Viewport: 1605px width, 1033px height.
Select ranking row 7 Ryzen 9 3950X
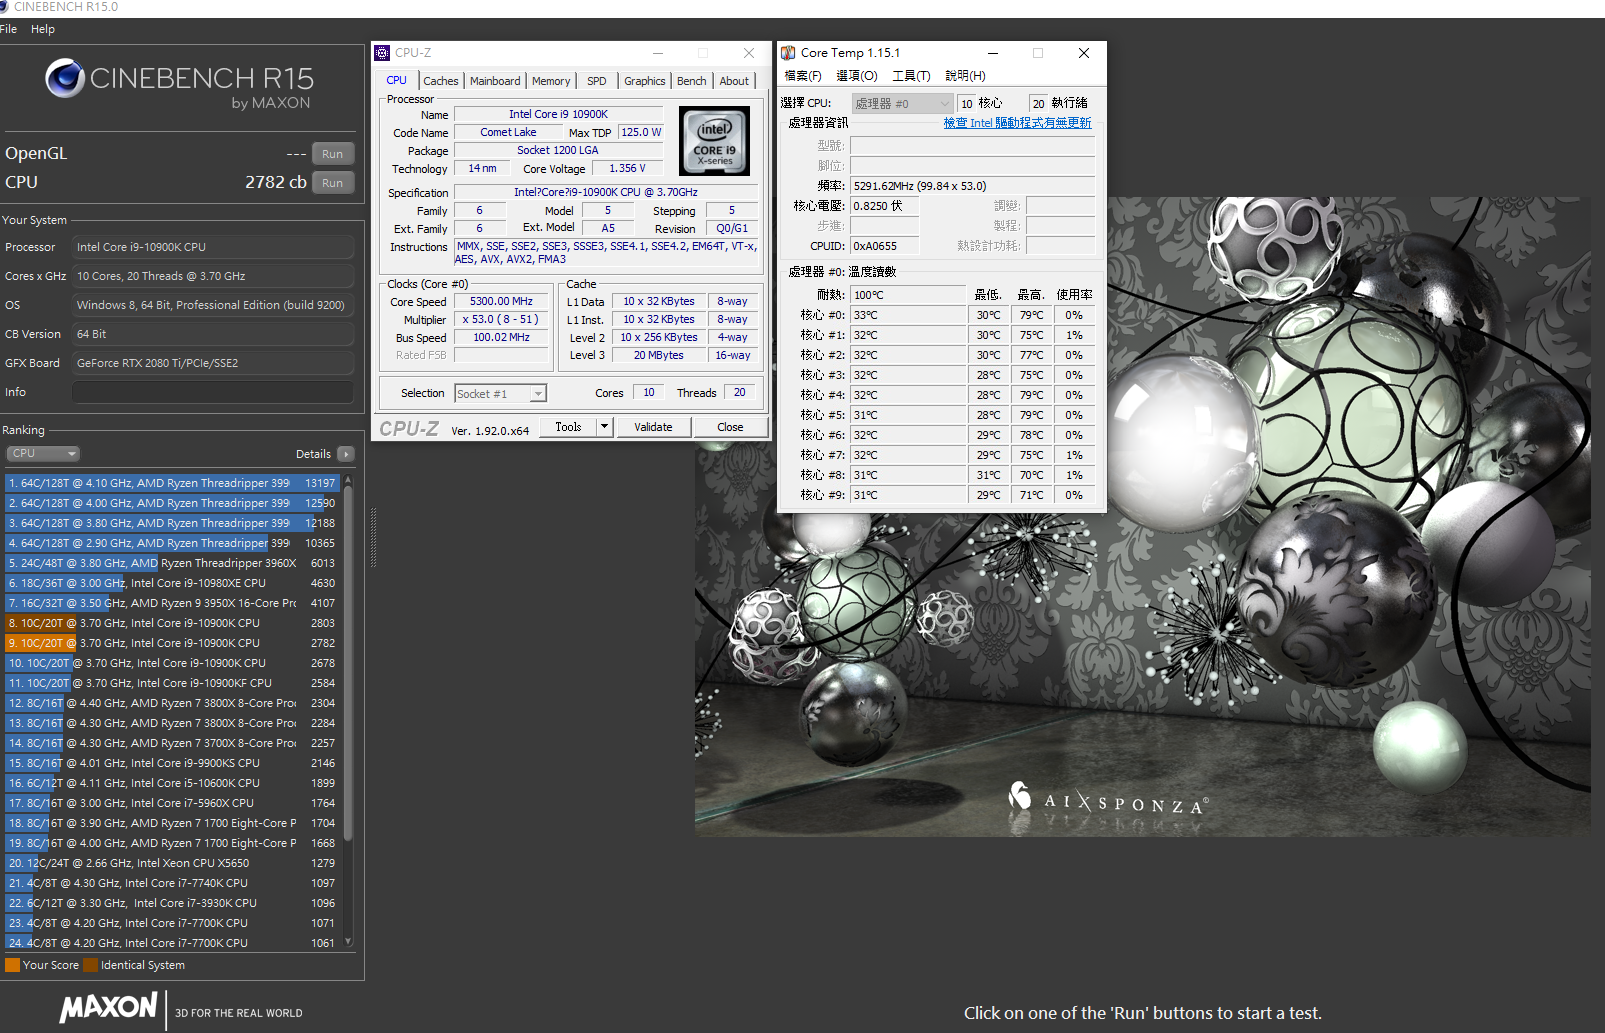(x=172, y=603)
